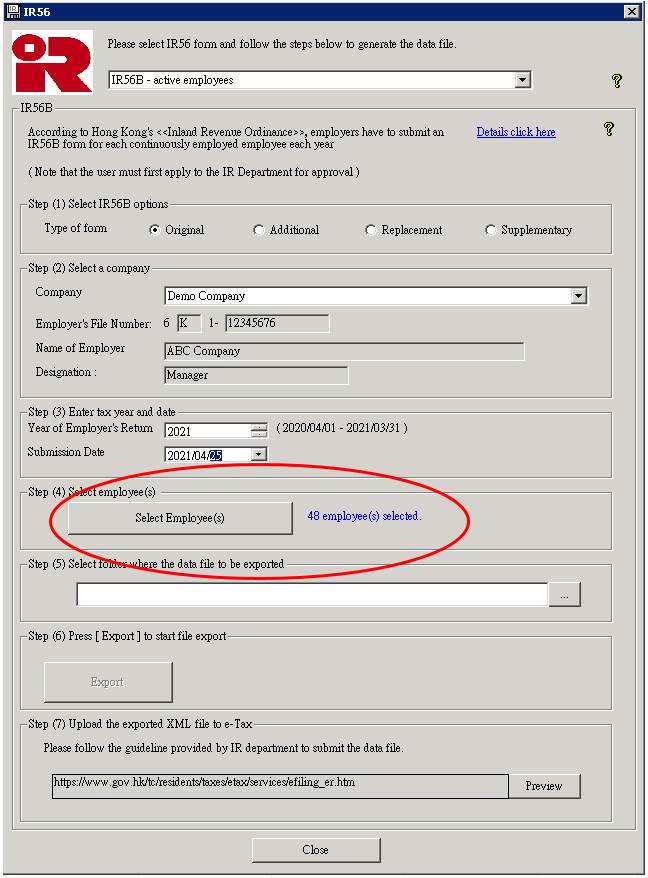Open the Submission Date dropdown arrow

259,454
